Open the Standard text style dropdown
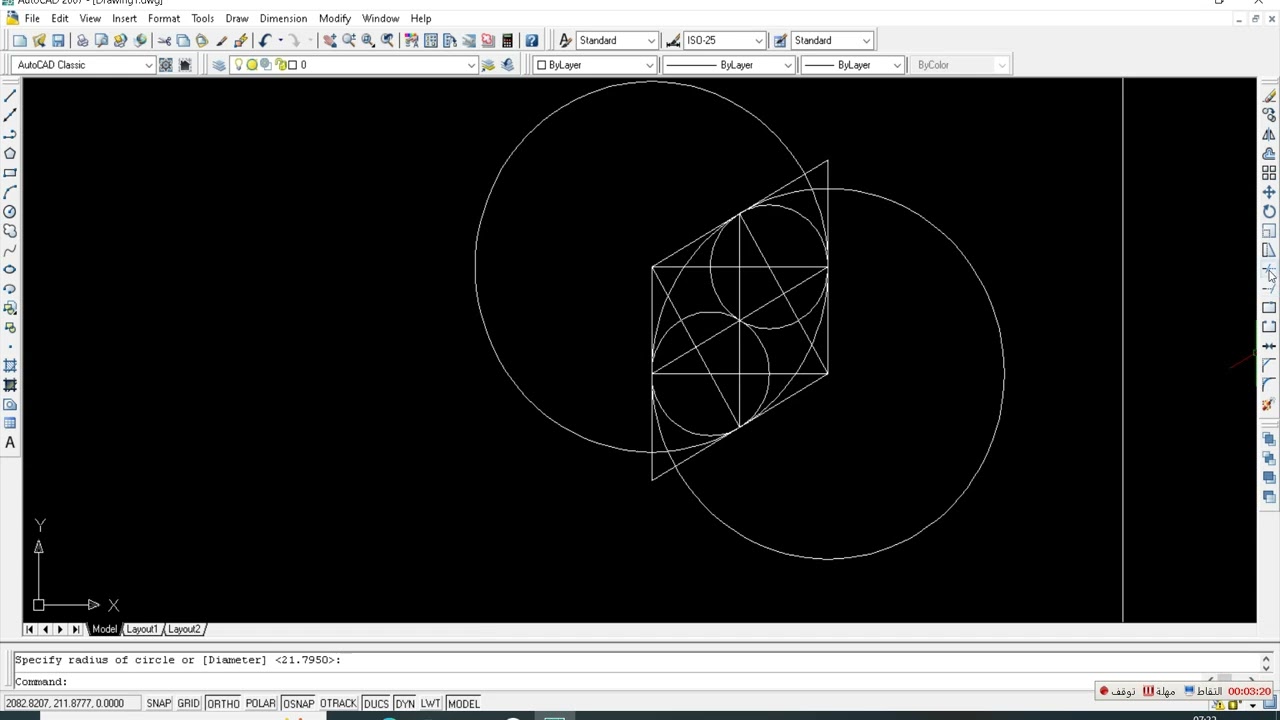Viewport: 1280px width, 720px height. coord(651,41)
